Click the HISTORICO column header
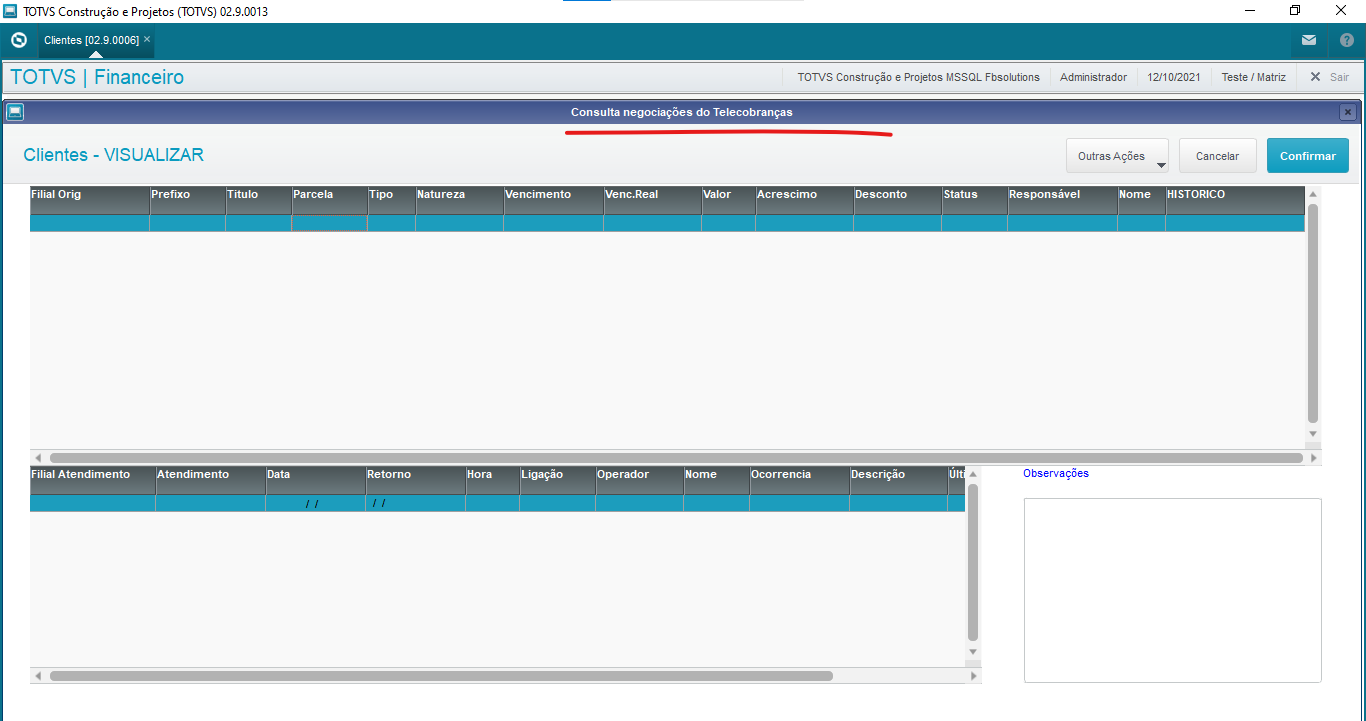The image size is (1366, 721). (x=1235, y=200)
